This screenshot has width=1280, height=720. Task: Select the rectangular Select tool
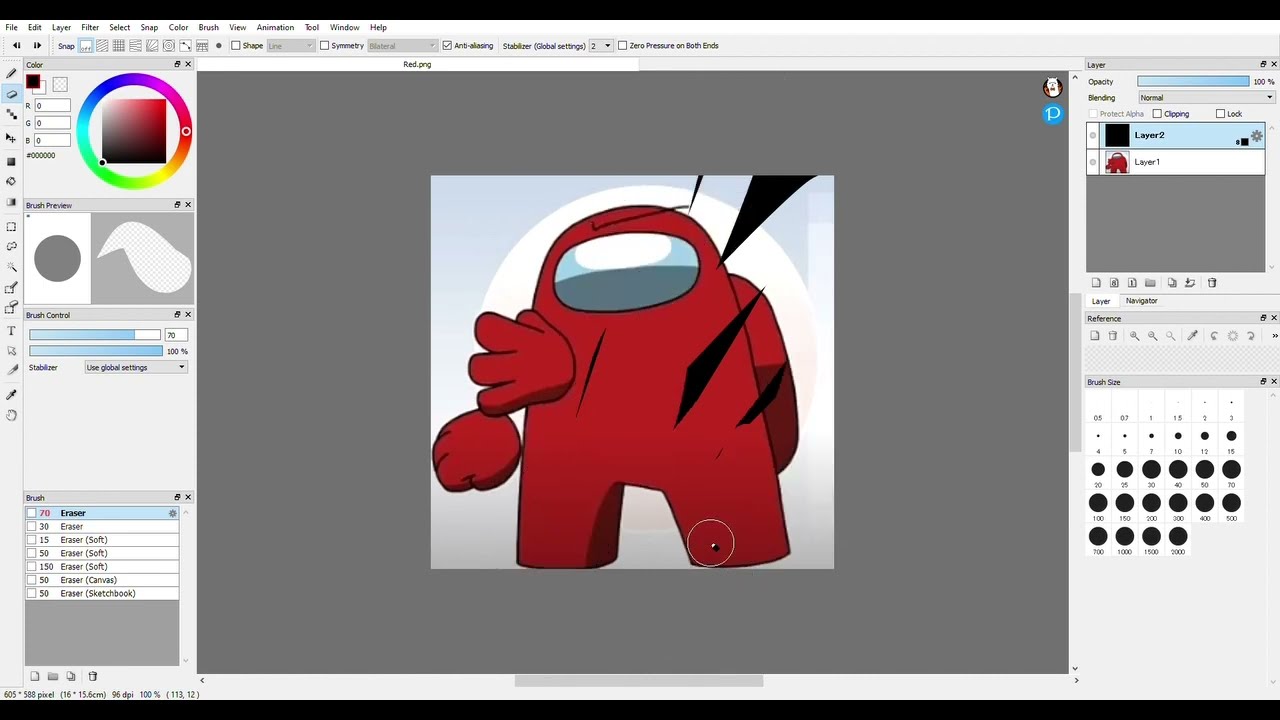11,226
